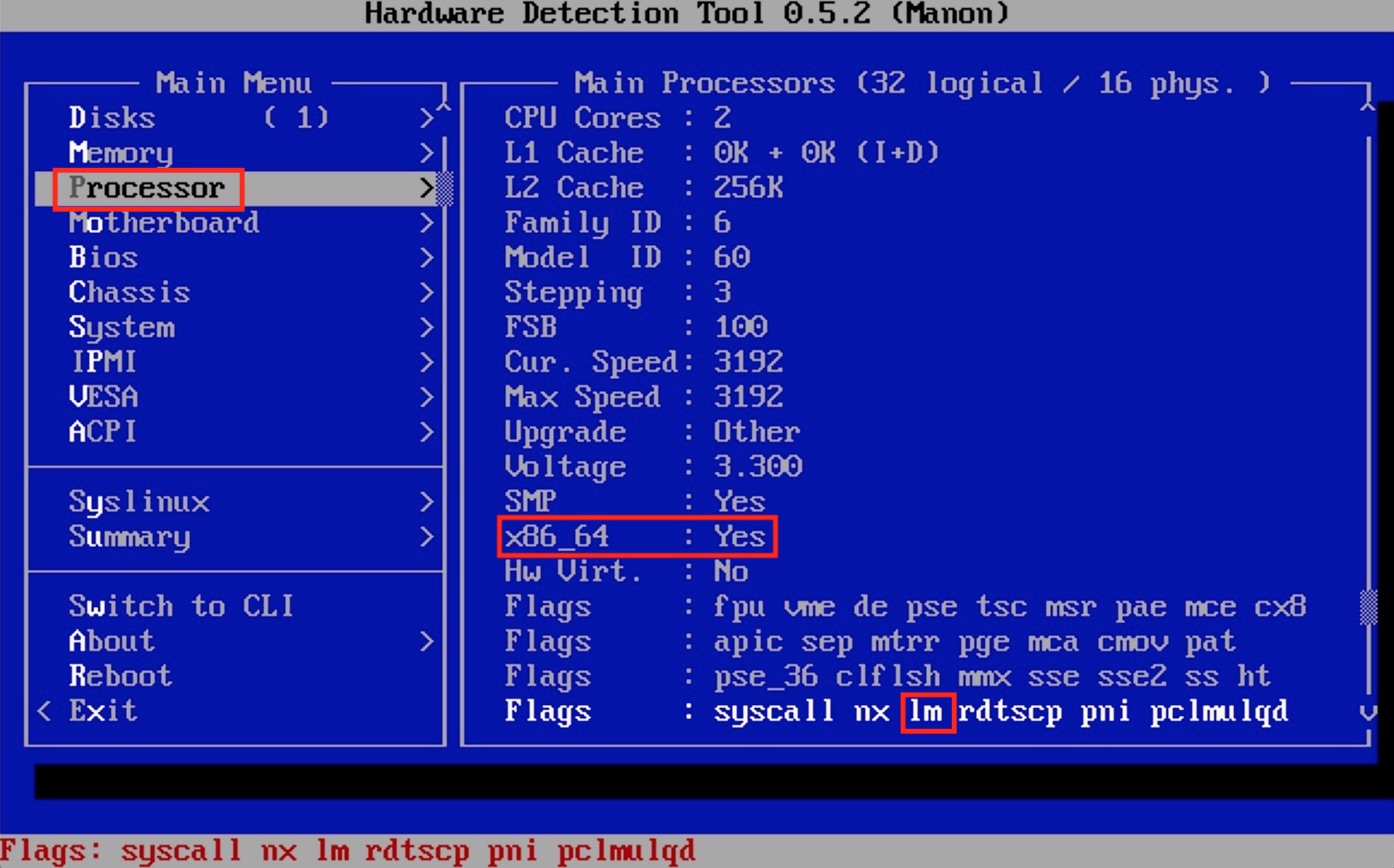The height and width of the screenshot is (868, 1394).
Task: Open the Disks menu entry
Action: pyautogui.click(x=112, y=118)
